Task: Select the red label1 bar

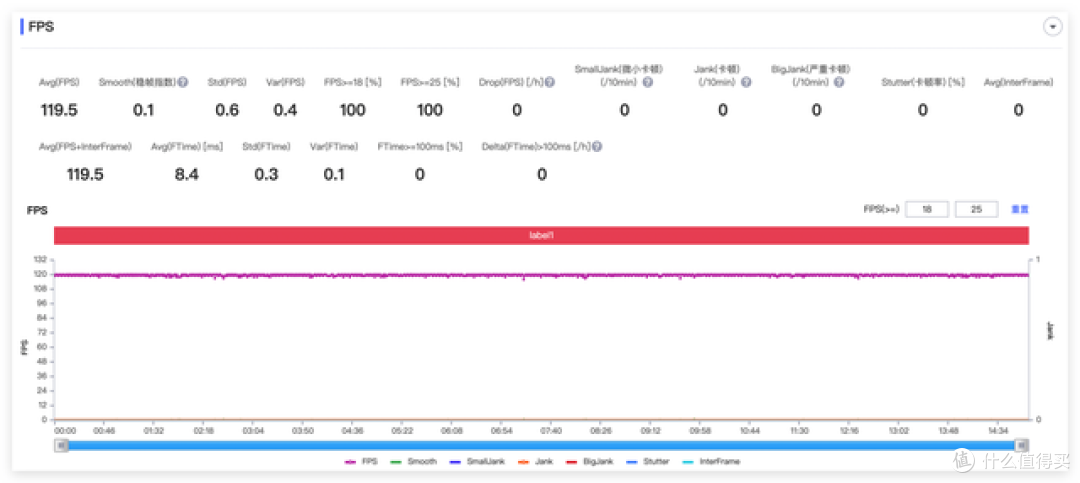Action: click(x=541, y=236)
